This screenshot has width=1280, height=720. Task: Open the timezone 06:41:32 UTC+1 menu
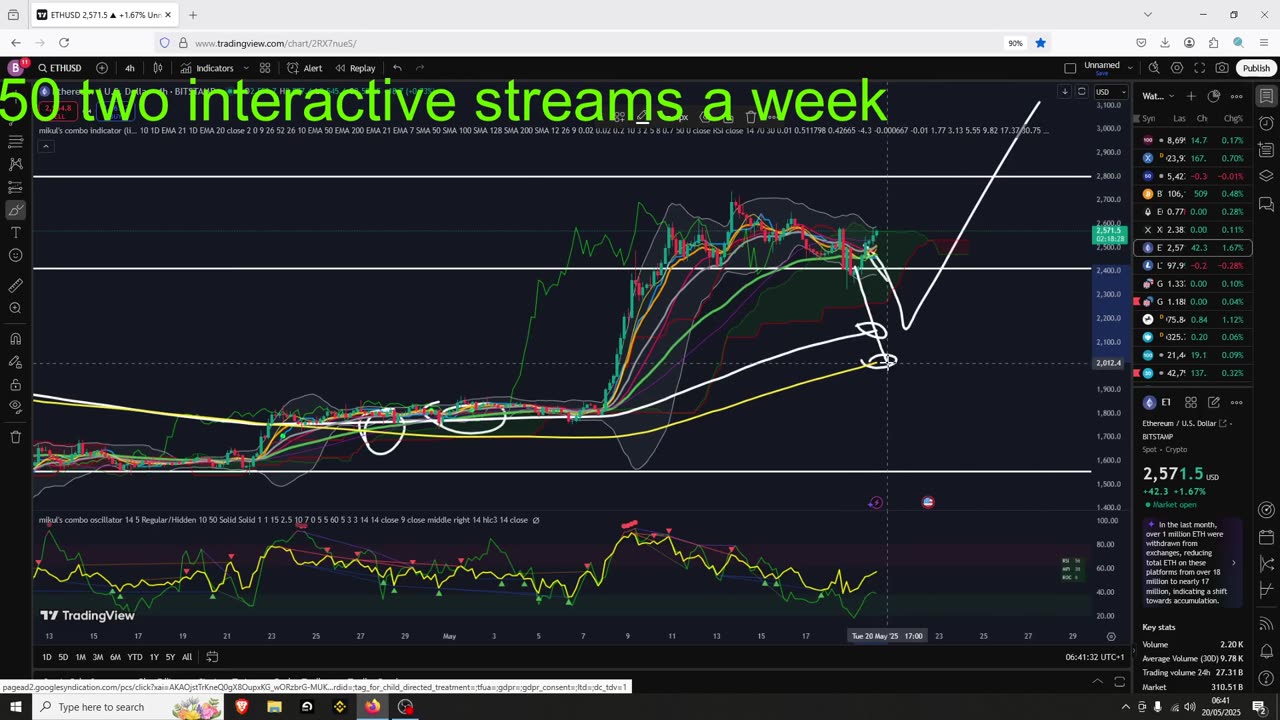[x=1095, y=657]
